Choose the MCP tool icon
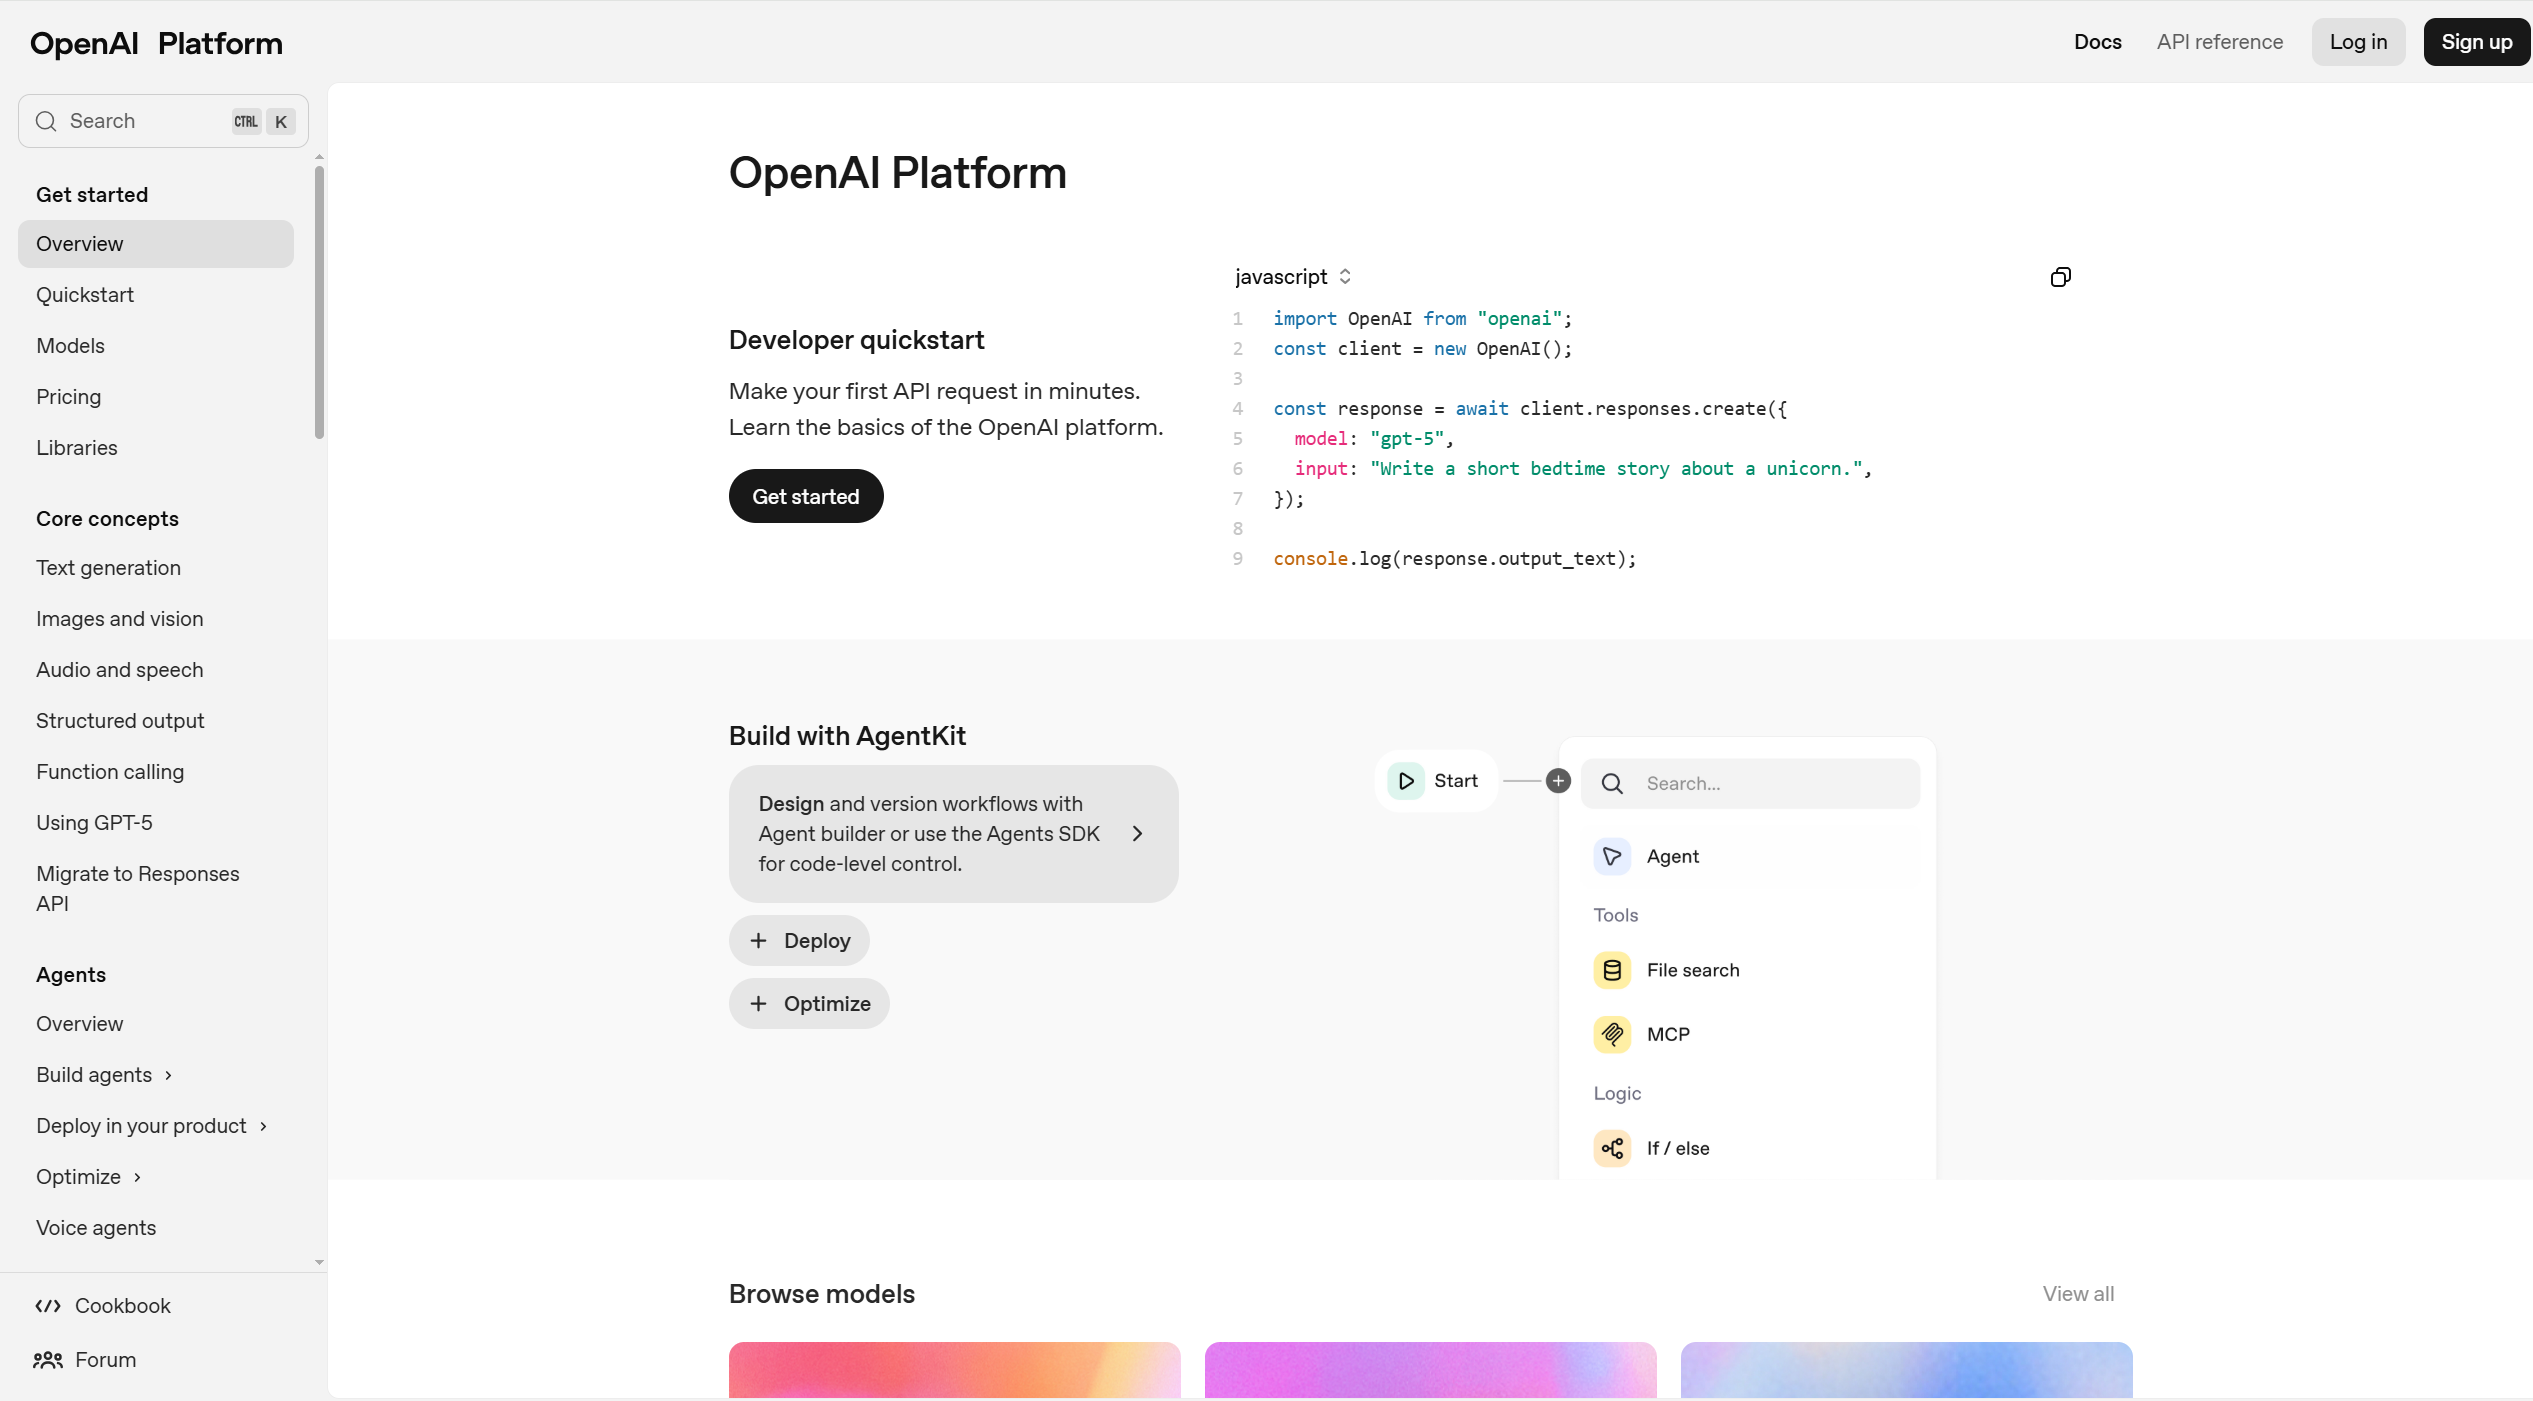The width and height of the screenshot is (2533, 1401). click(1612, 1035)
